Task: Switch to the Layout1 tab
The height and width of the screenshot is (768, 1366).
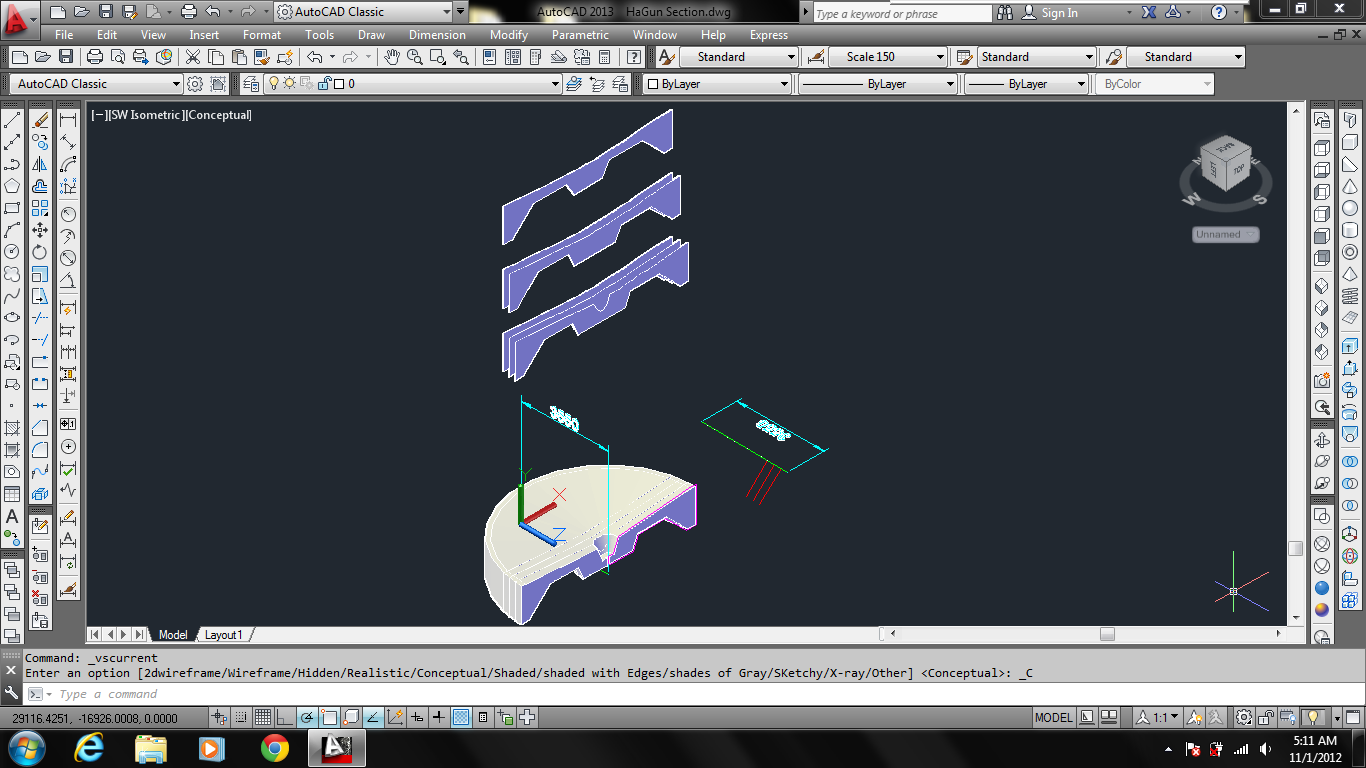Action: (x=223, y=635)
